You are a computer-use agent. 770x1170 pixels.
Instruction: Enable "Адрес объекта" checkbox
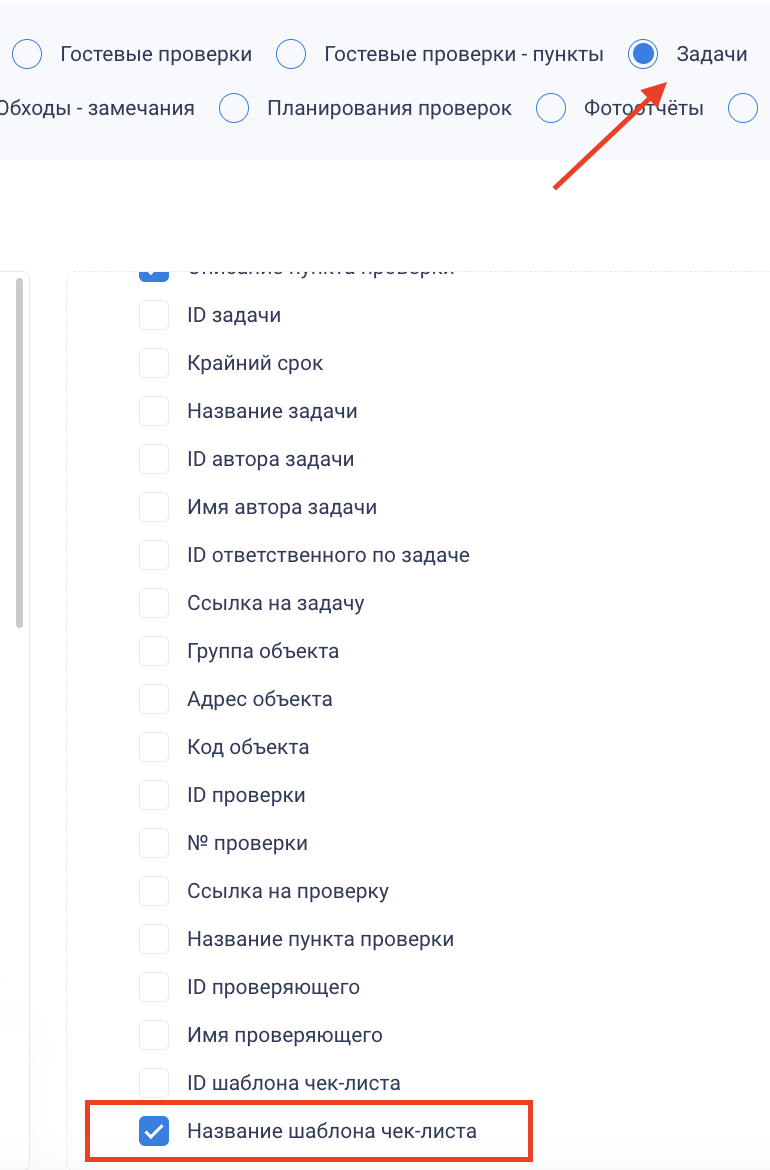click(x=154, y=699)
